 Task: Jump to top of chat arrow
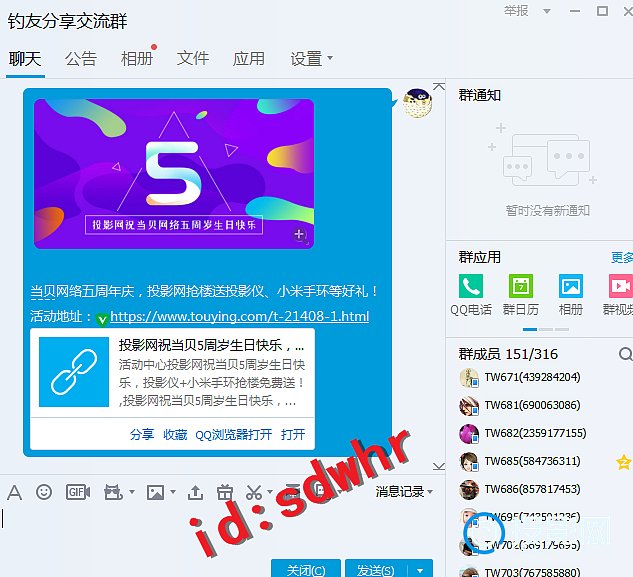tap(439, 86)
